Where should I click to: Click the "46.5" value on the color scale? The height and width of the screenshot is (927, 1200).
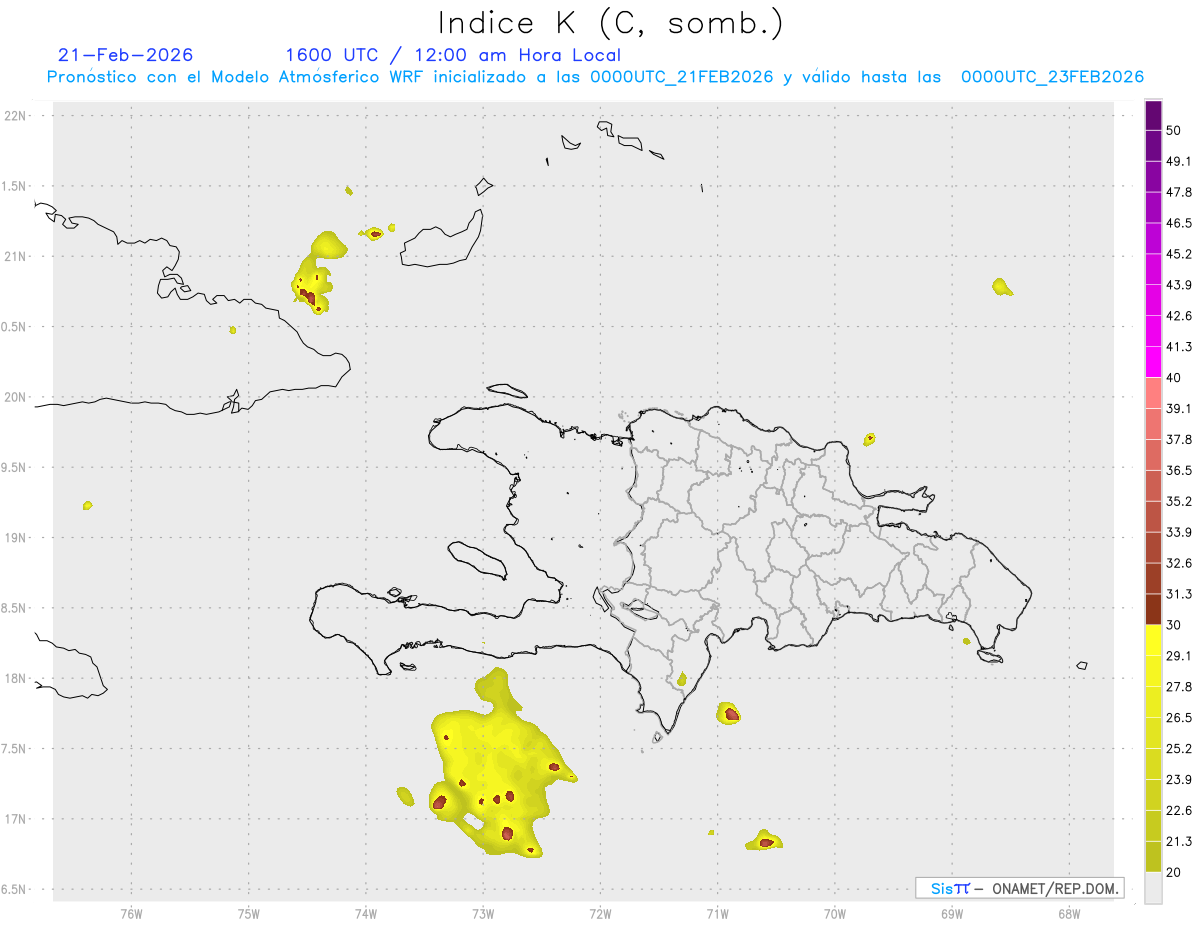[1179, 223]
